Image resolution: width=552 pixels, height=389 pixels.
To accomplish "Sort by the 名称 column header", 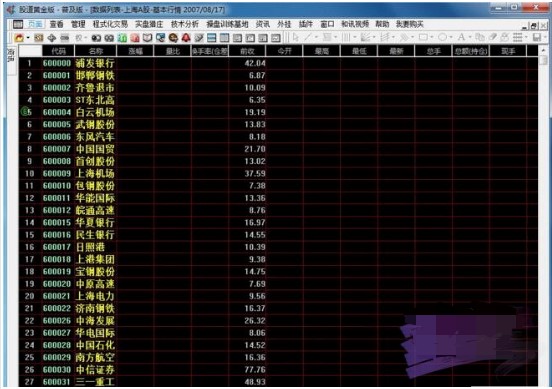I will [x=96, y=51].
